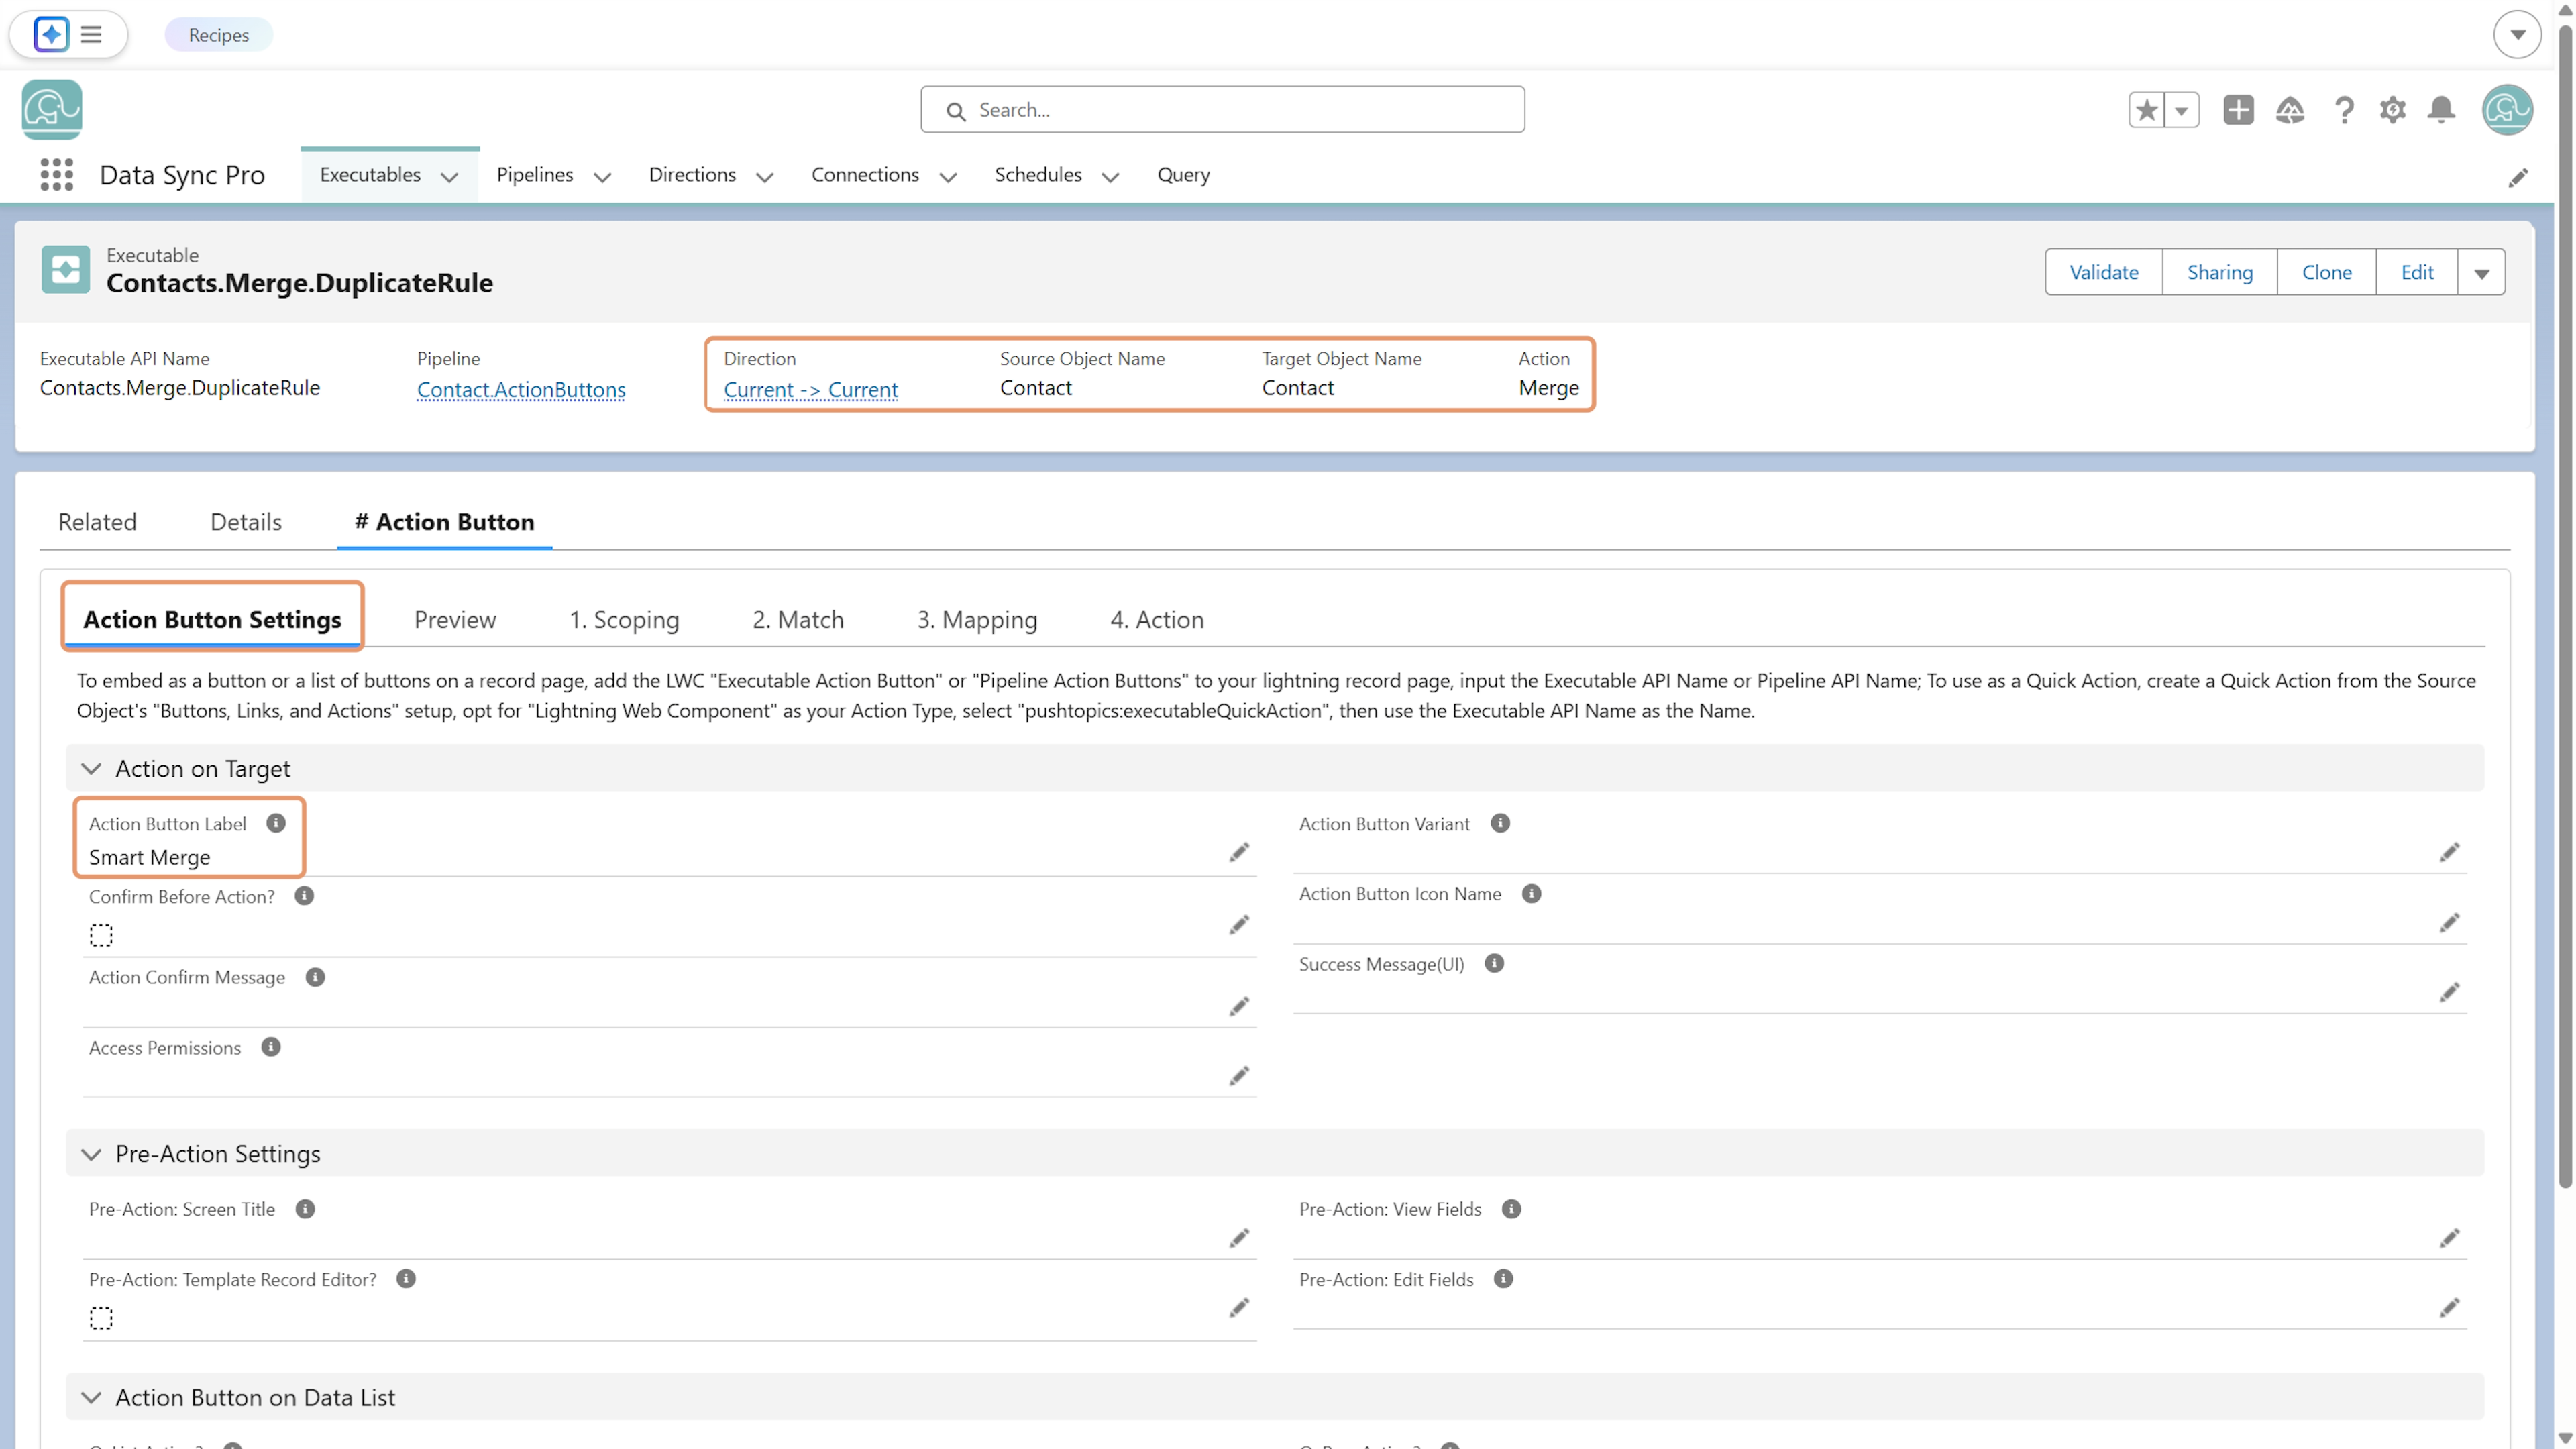Expand the Schedules tab dropdown
2576x1449 pixels.
click(1110, 177)
